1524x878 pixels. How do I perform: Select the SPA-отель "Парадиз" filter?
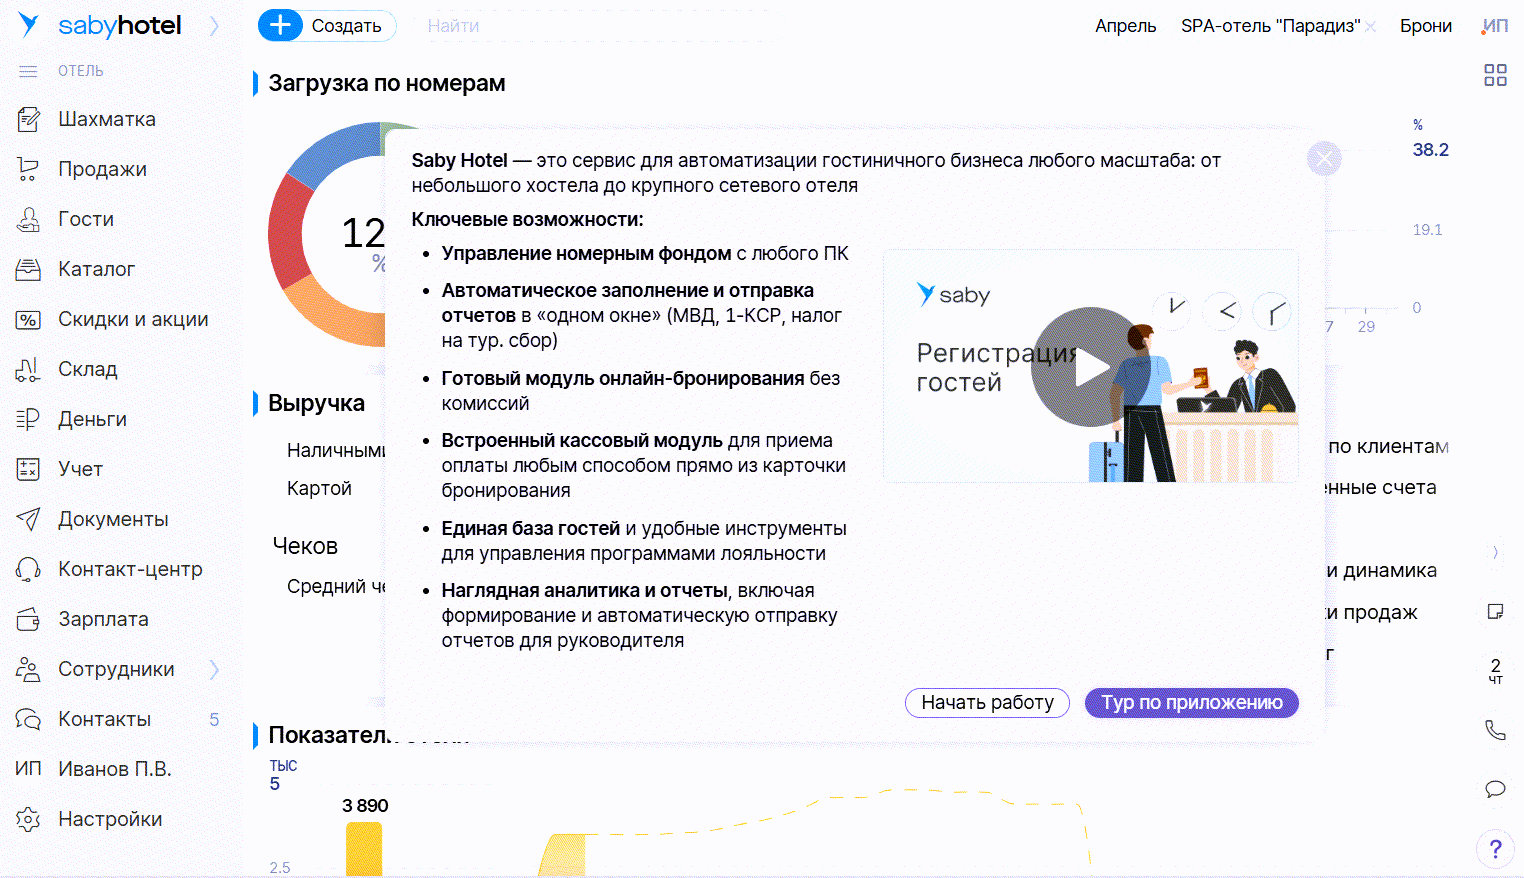click(1270, 26)
